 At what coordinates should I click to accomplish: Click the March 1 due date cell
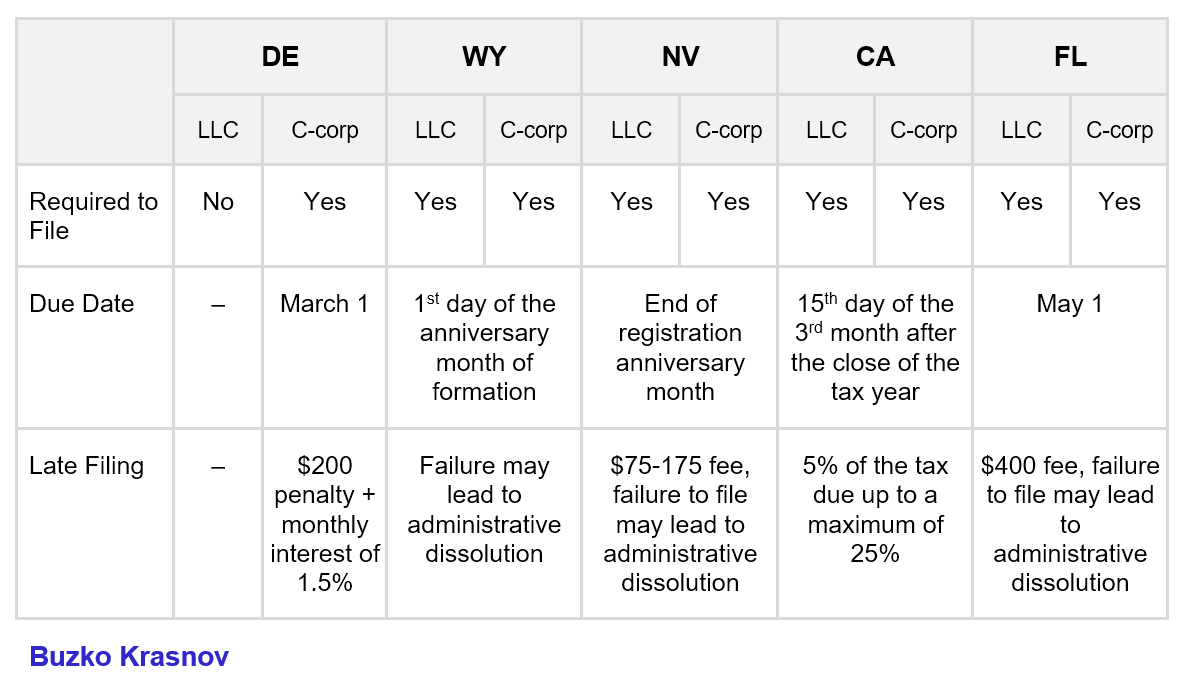(x=325, y=304)
